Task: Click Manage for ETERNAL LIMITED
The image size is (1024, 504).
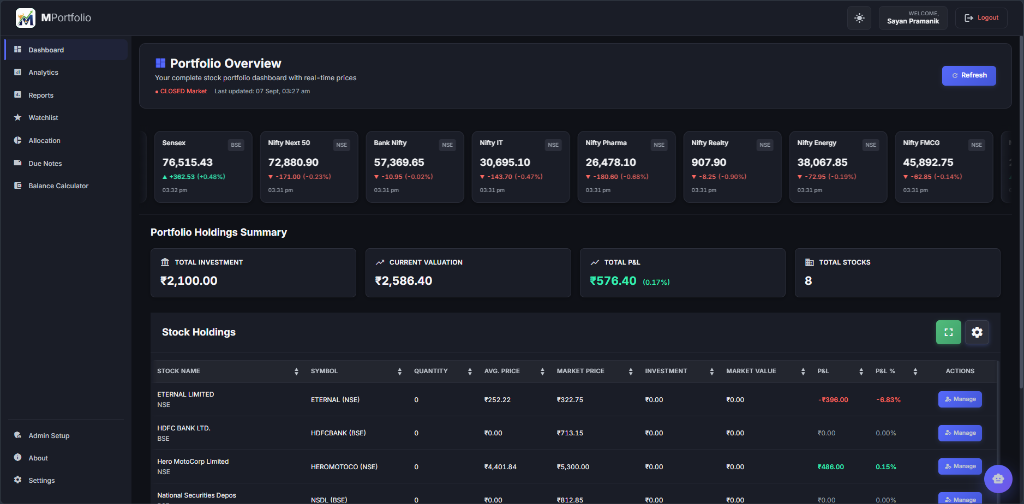Action: (x=960, y=400)
